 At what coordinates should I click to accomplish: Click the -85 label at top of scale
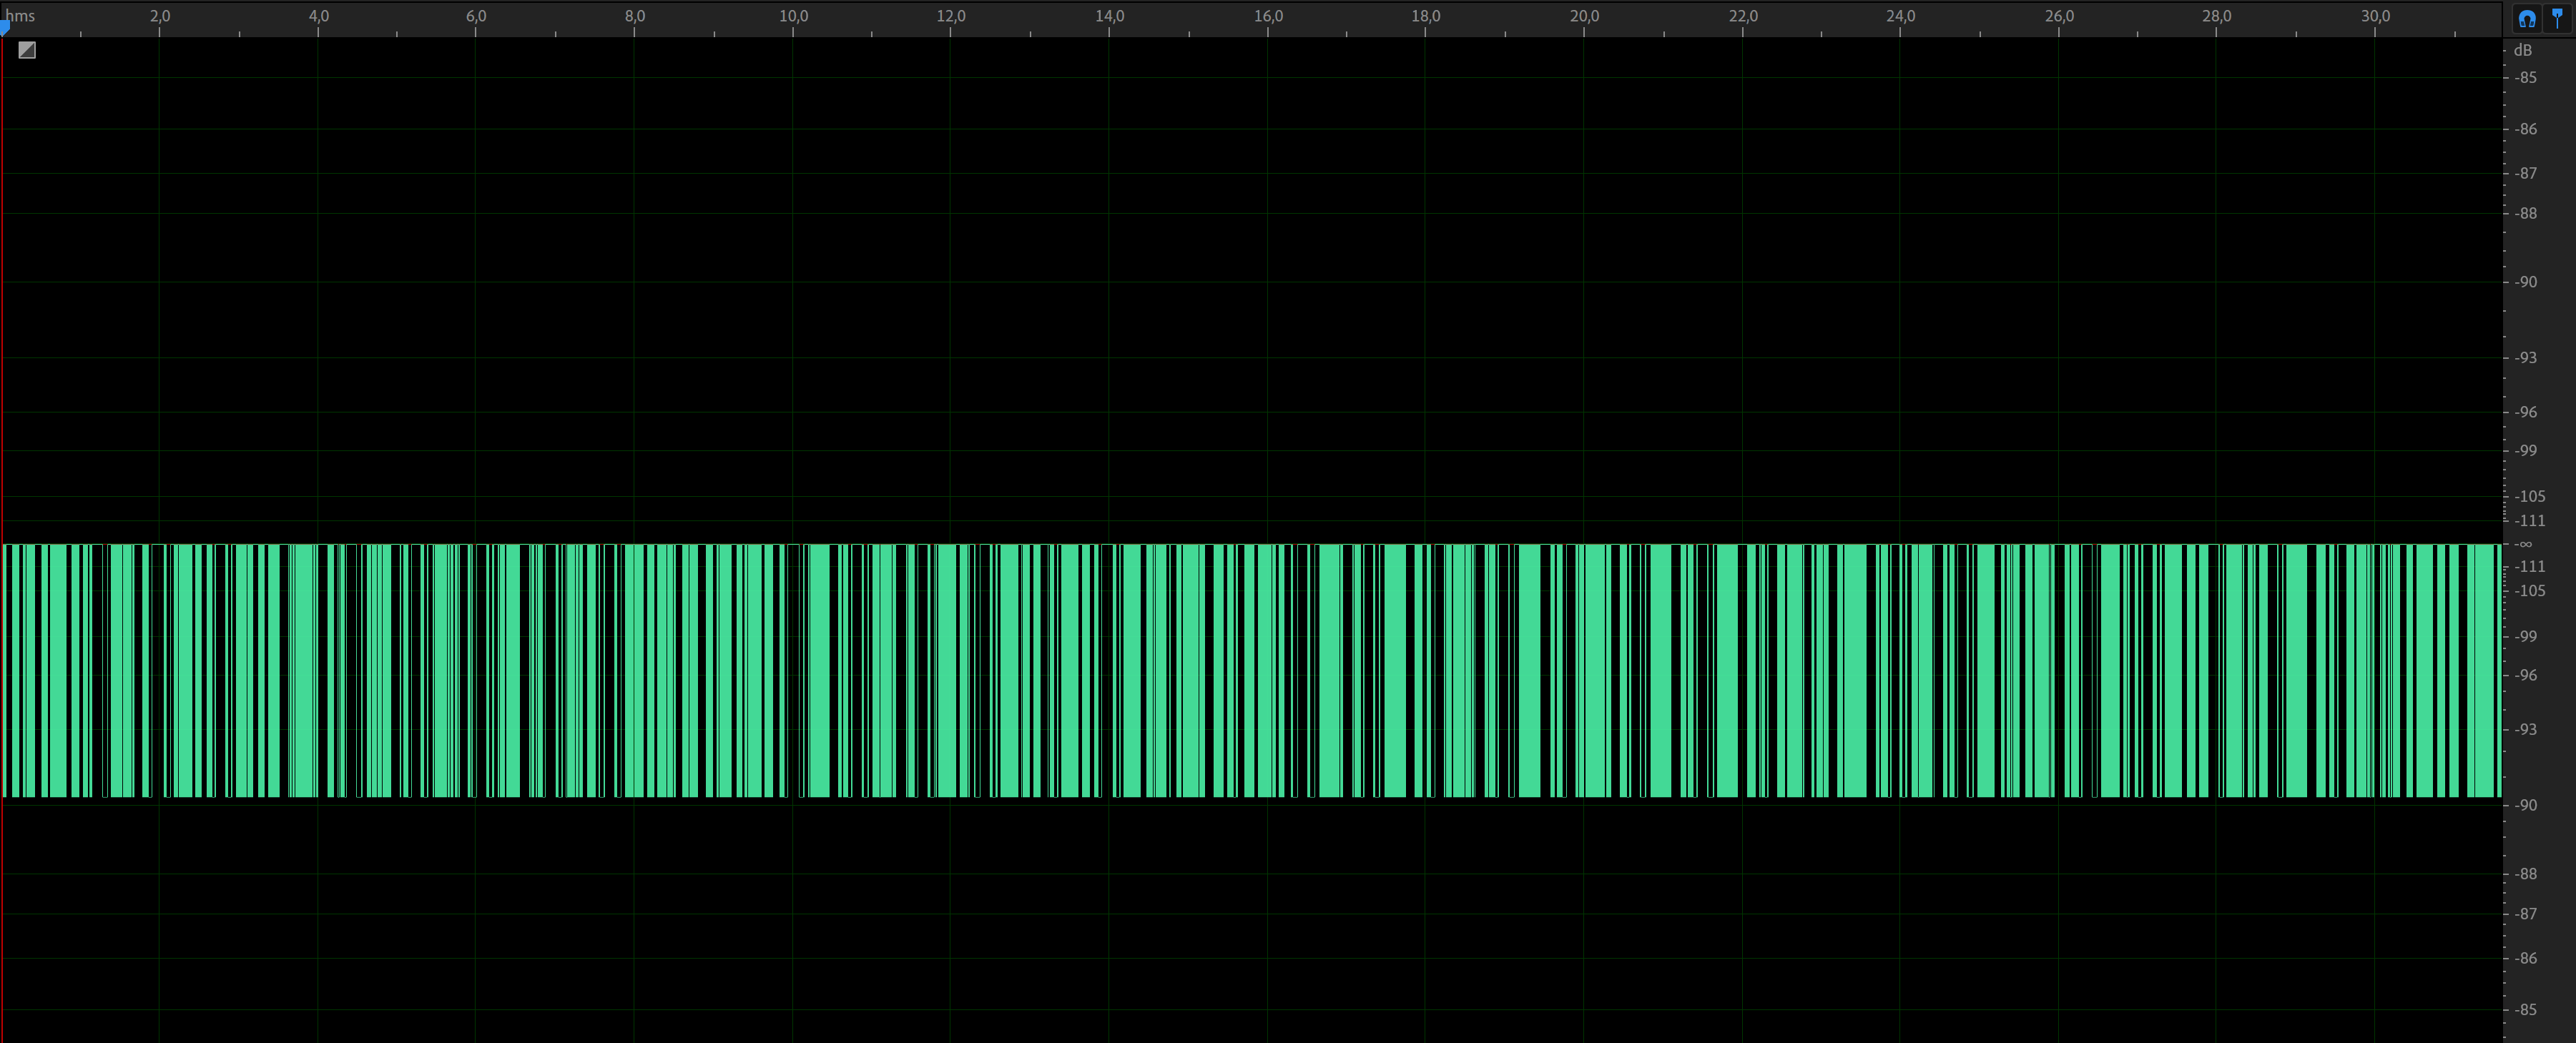tap(2527, 78)
